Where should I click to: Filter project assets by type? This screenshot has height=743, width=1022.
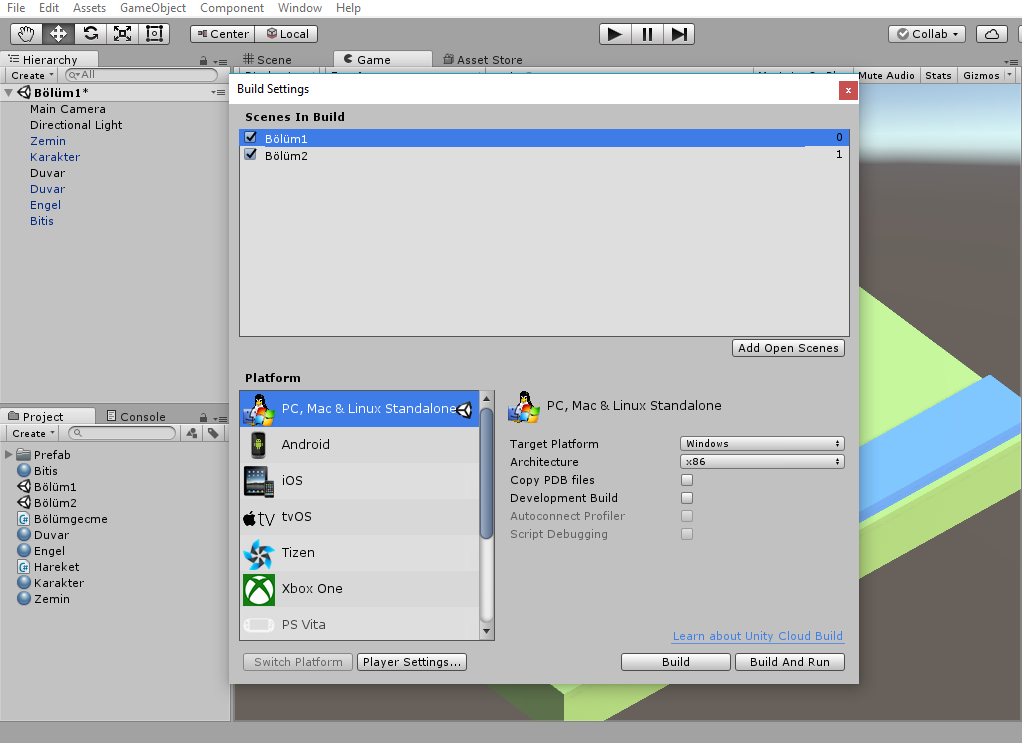(192, 433)
